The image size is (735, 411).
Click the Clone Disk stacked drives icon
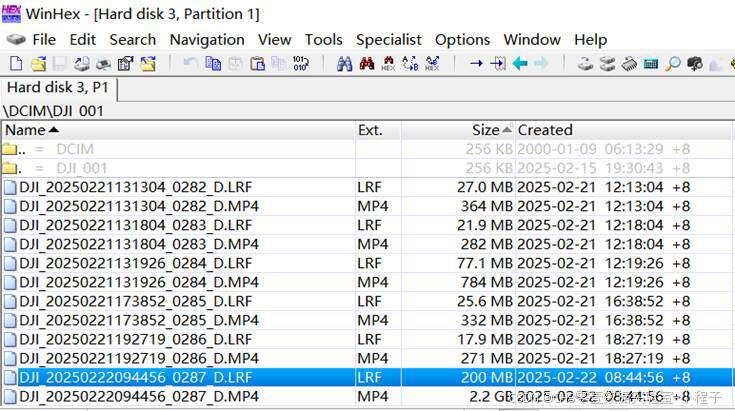coord(608,63)
